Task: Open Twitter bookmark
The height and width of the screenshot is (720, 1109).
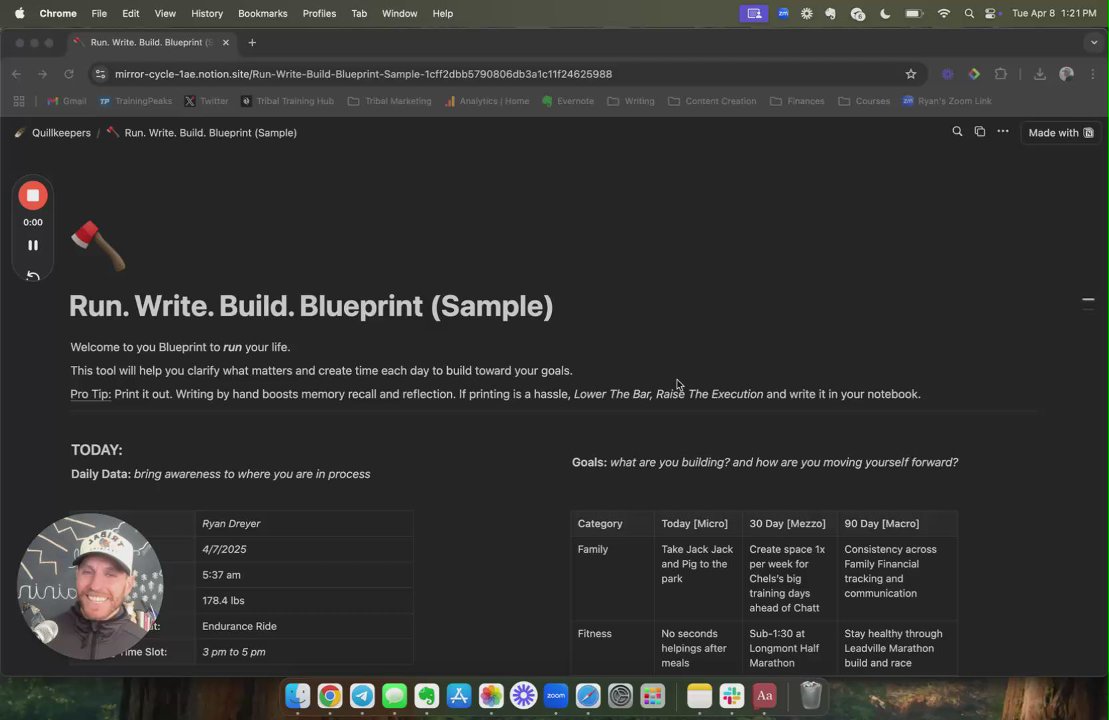Action: pyautogui.click(x=207, y=101)
